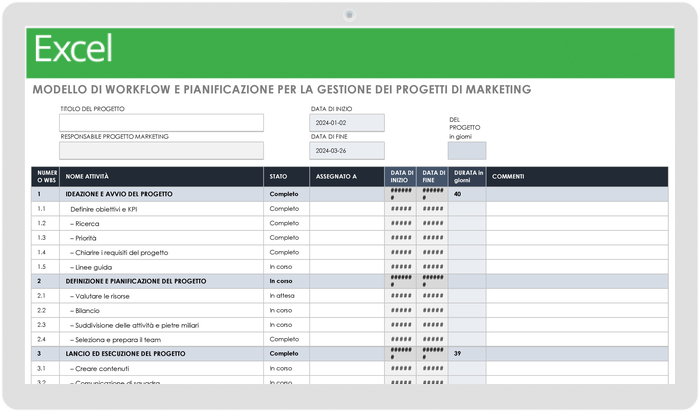The width and height of the screenshot is (700, 412).
Task: Select the '– Creare contenuti' activity cell
Action: pyautogui.click(x=161, y=369)
